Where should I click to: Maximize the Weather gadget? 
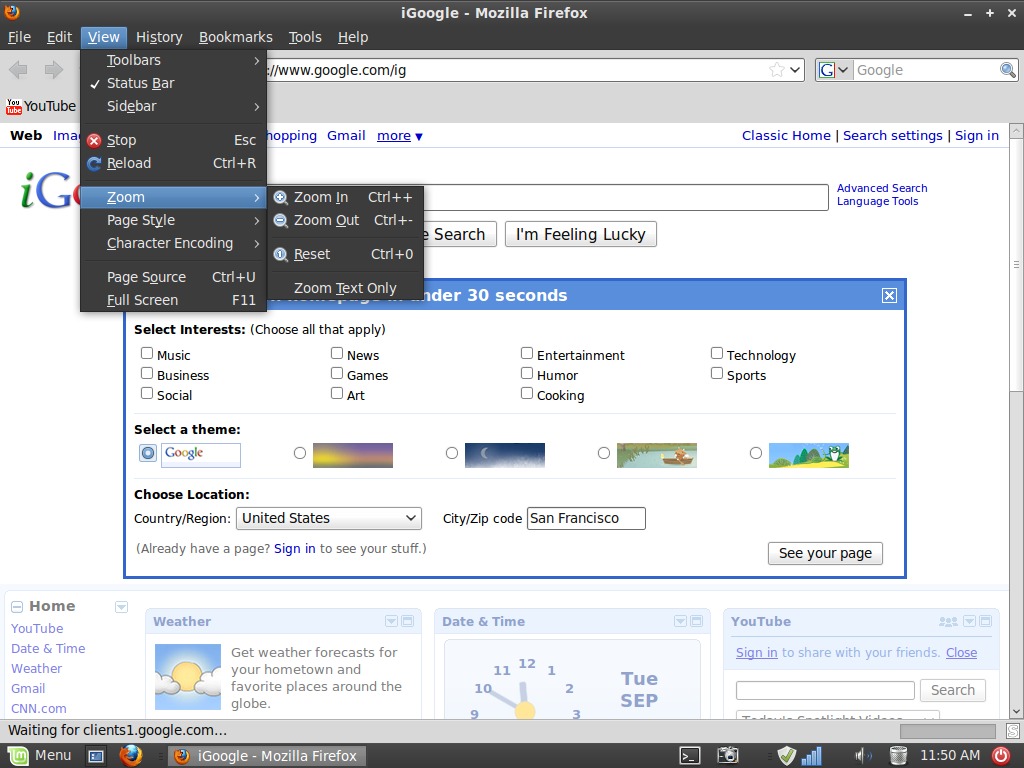[x=408, y=621]
